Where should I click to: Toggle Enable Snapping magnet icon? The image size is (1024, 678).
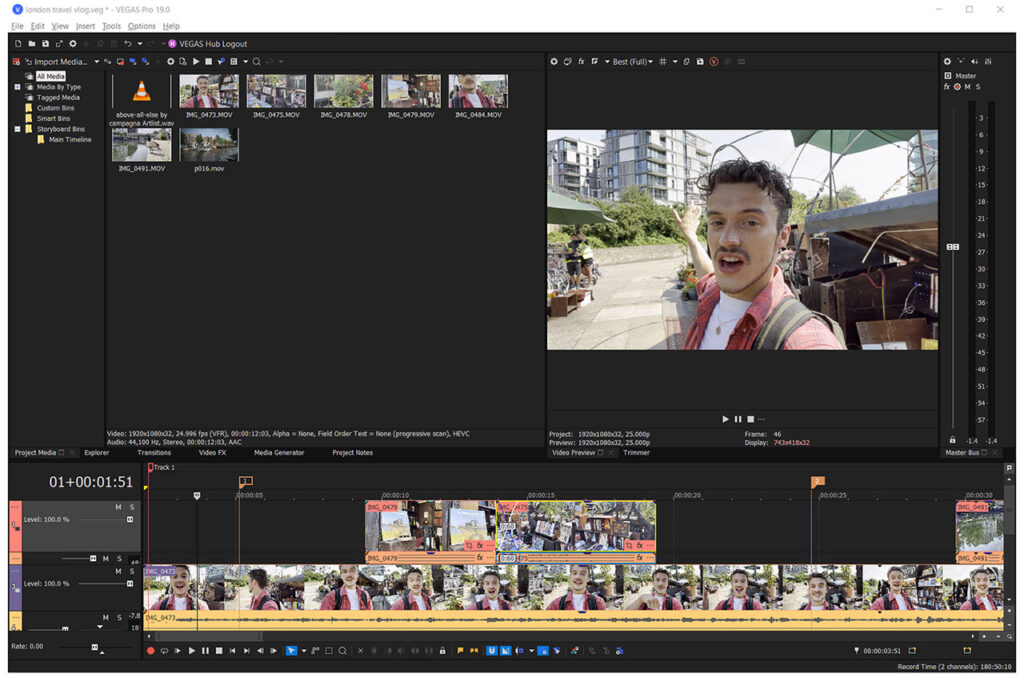point(492,651)
